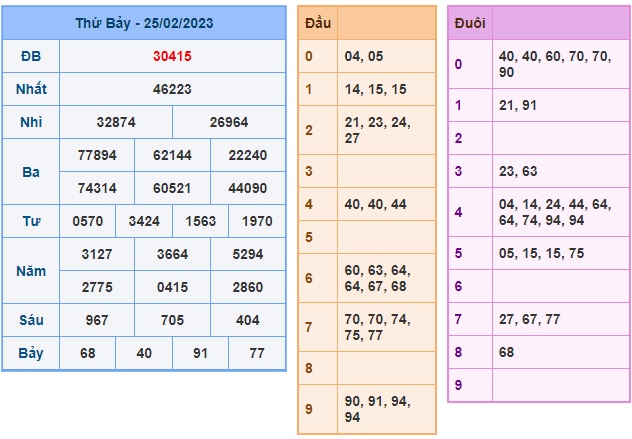Click the number 5294
632x439 pixels.
(247, 254)
